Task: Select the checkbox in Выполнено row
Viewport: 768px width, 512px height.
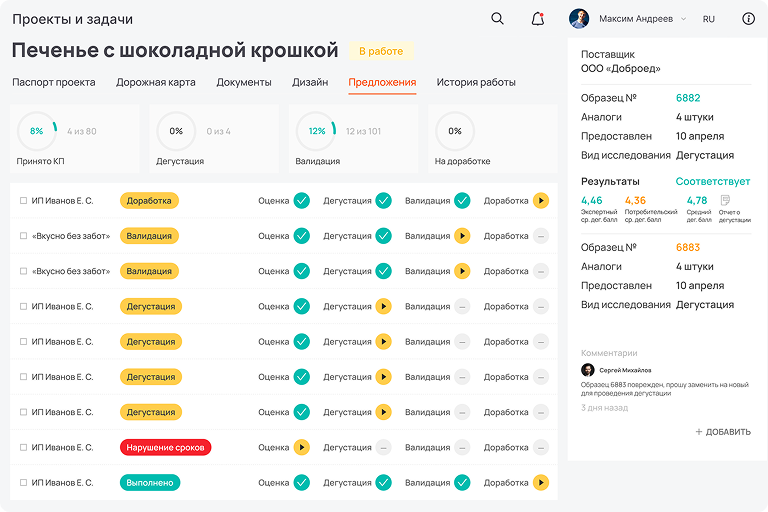Action: point(24,483)
